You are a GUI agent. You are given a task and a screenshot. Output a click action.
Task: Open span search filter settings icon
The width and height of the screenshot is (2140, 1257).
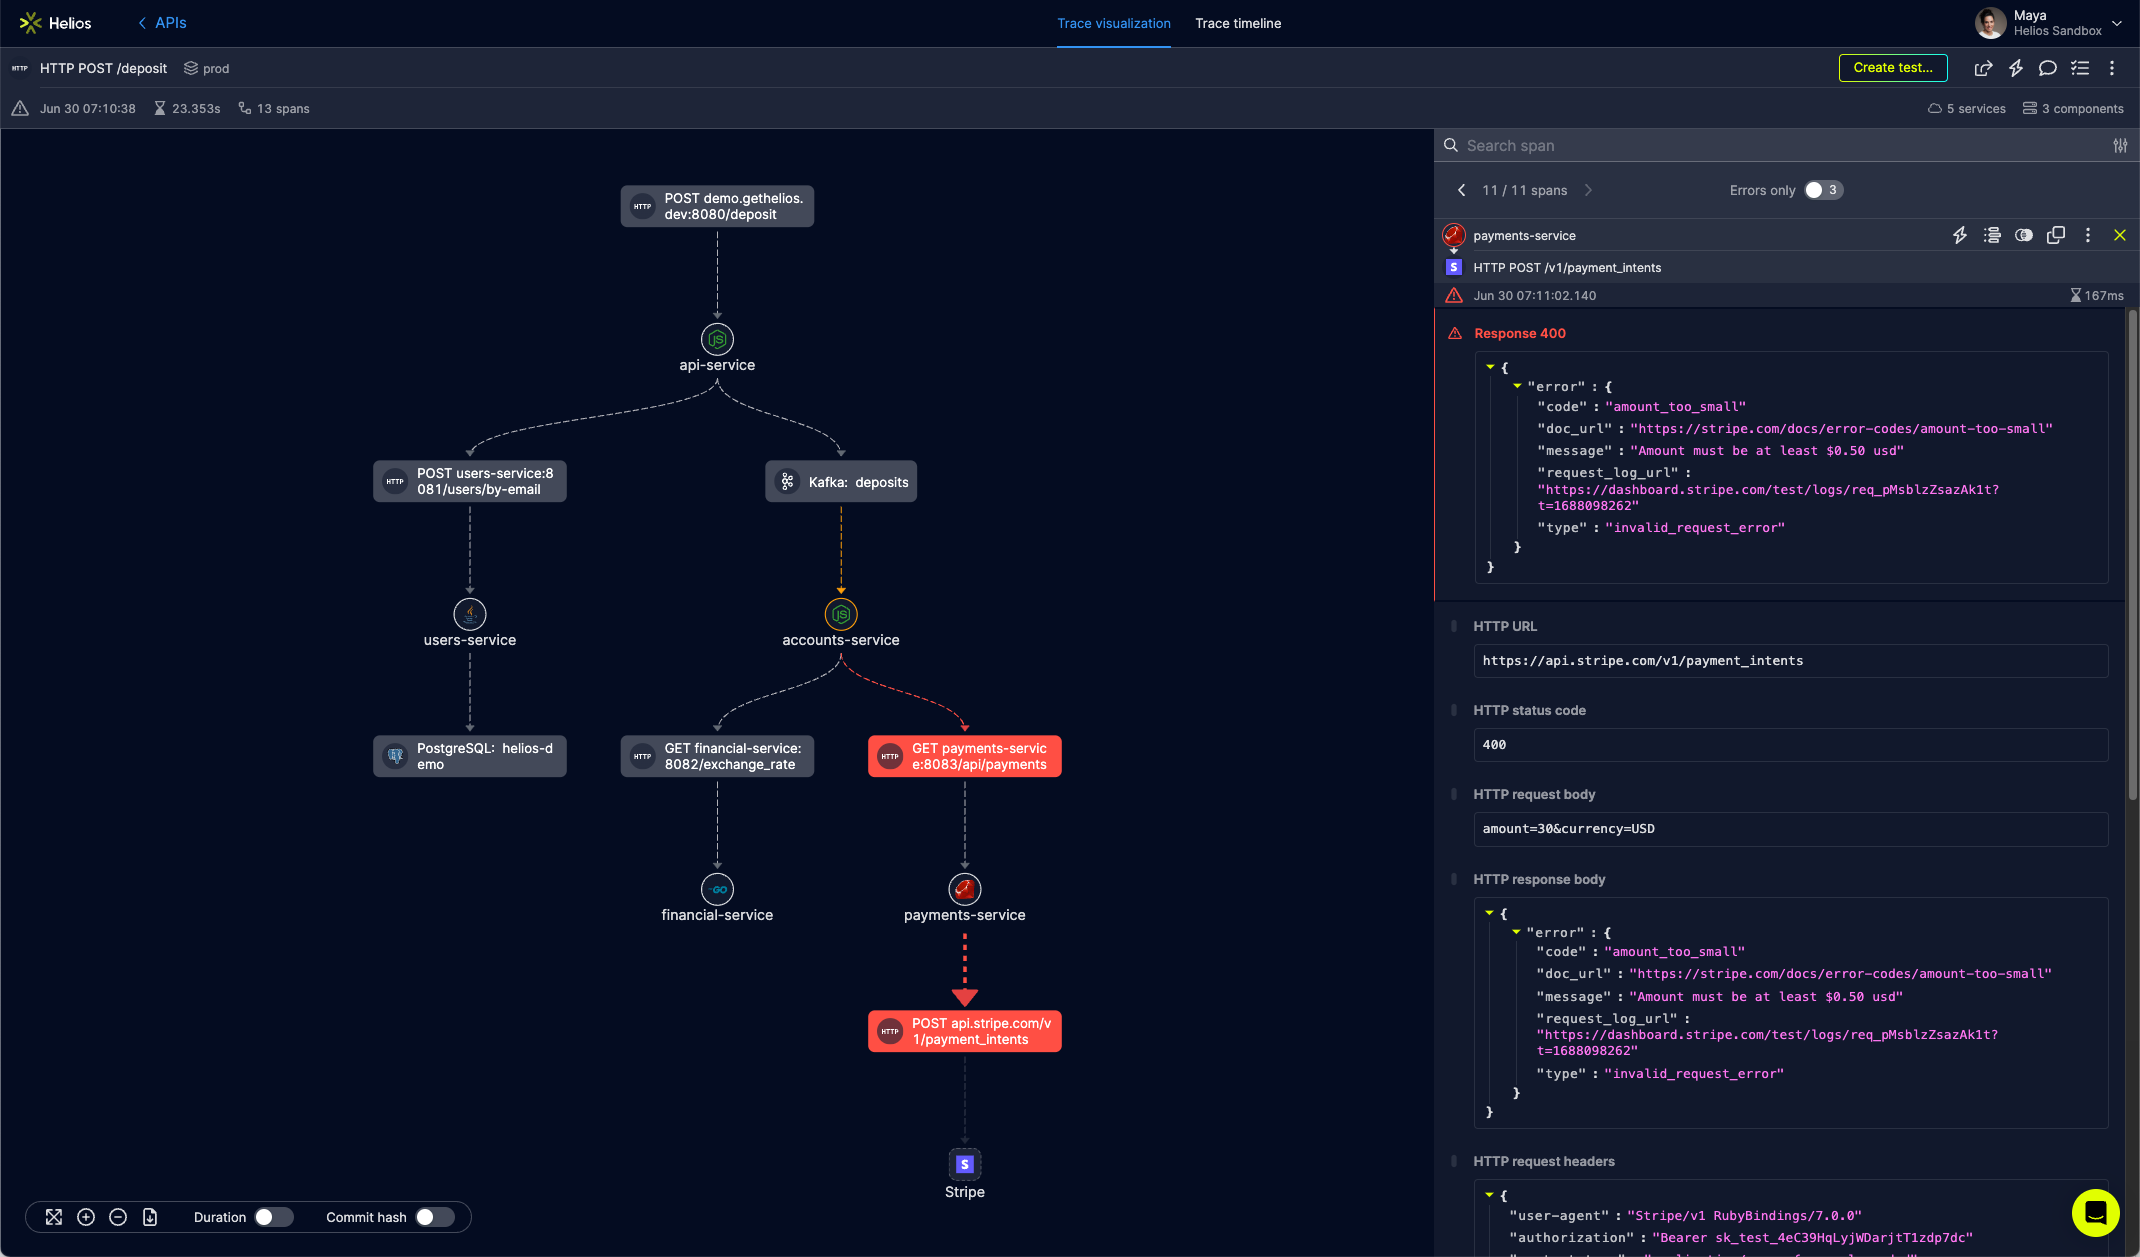[2120, 146]
